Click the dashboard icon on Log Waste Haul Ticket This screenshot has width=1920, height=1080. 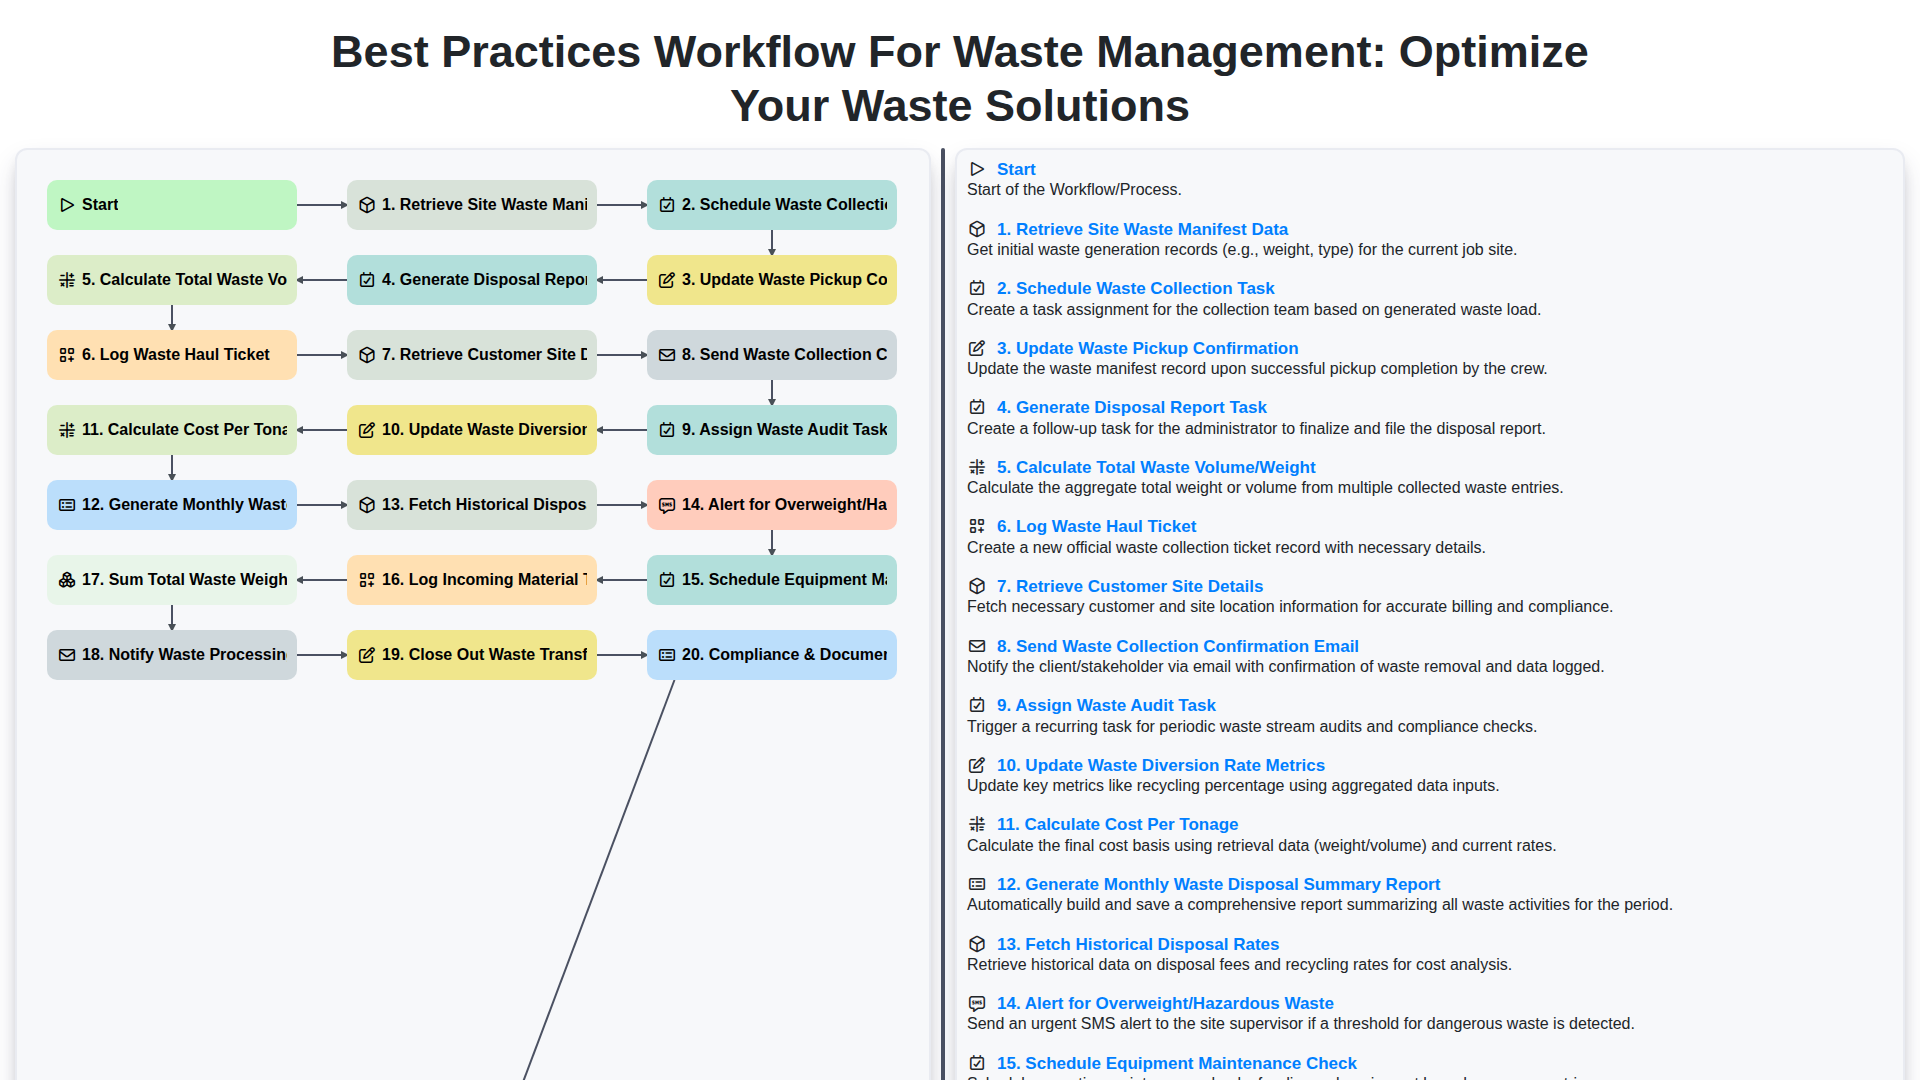pyautogui.click(x=68, y=354)
